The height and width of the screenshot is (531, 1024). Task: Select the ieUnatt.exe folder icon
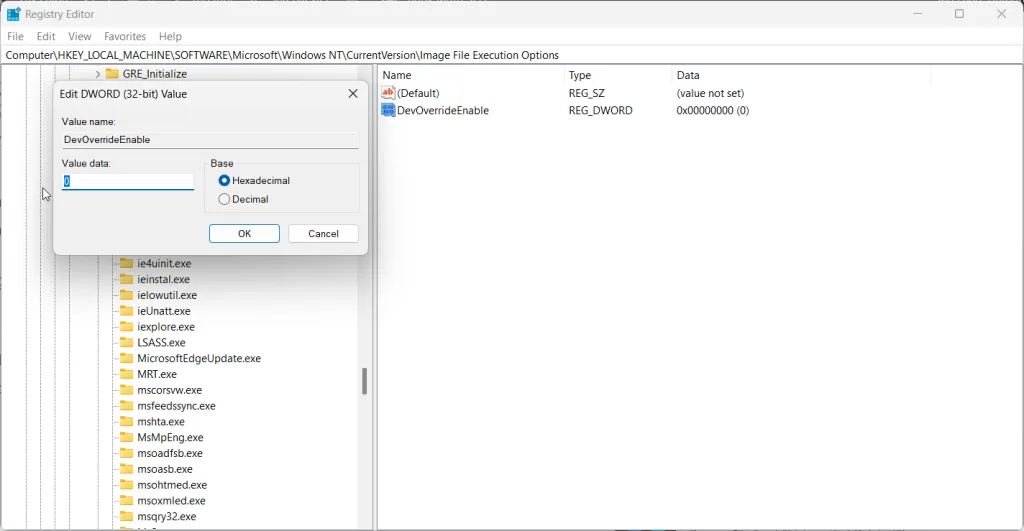pos(127,311)
